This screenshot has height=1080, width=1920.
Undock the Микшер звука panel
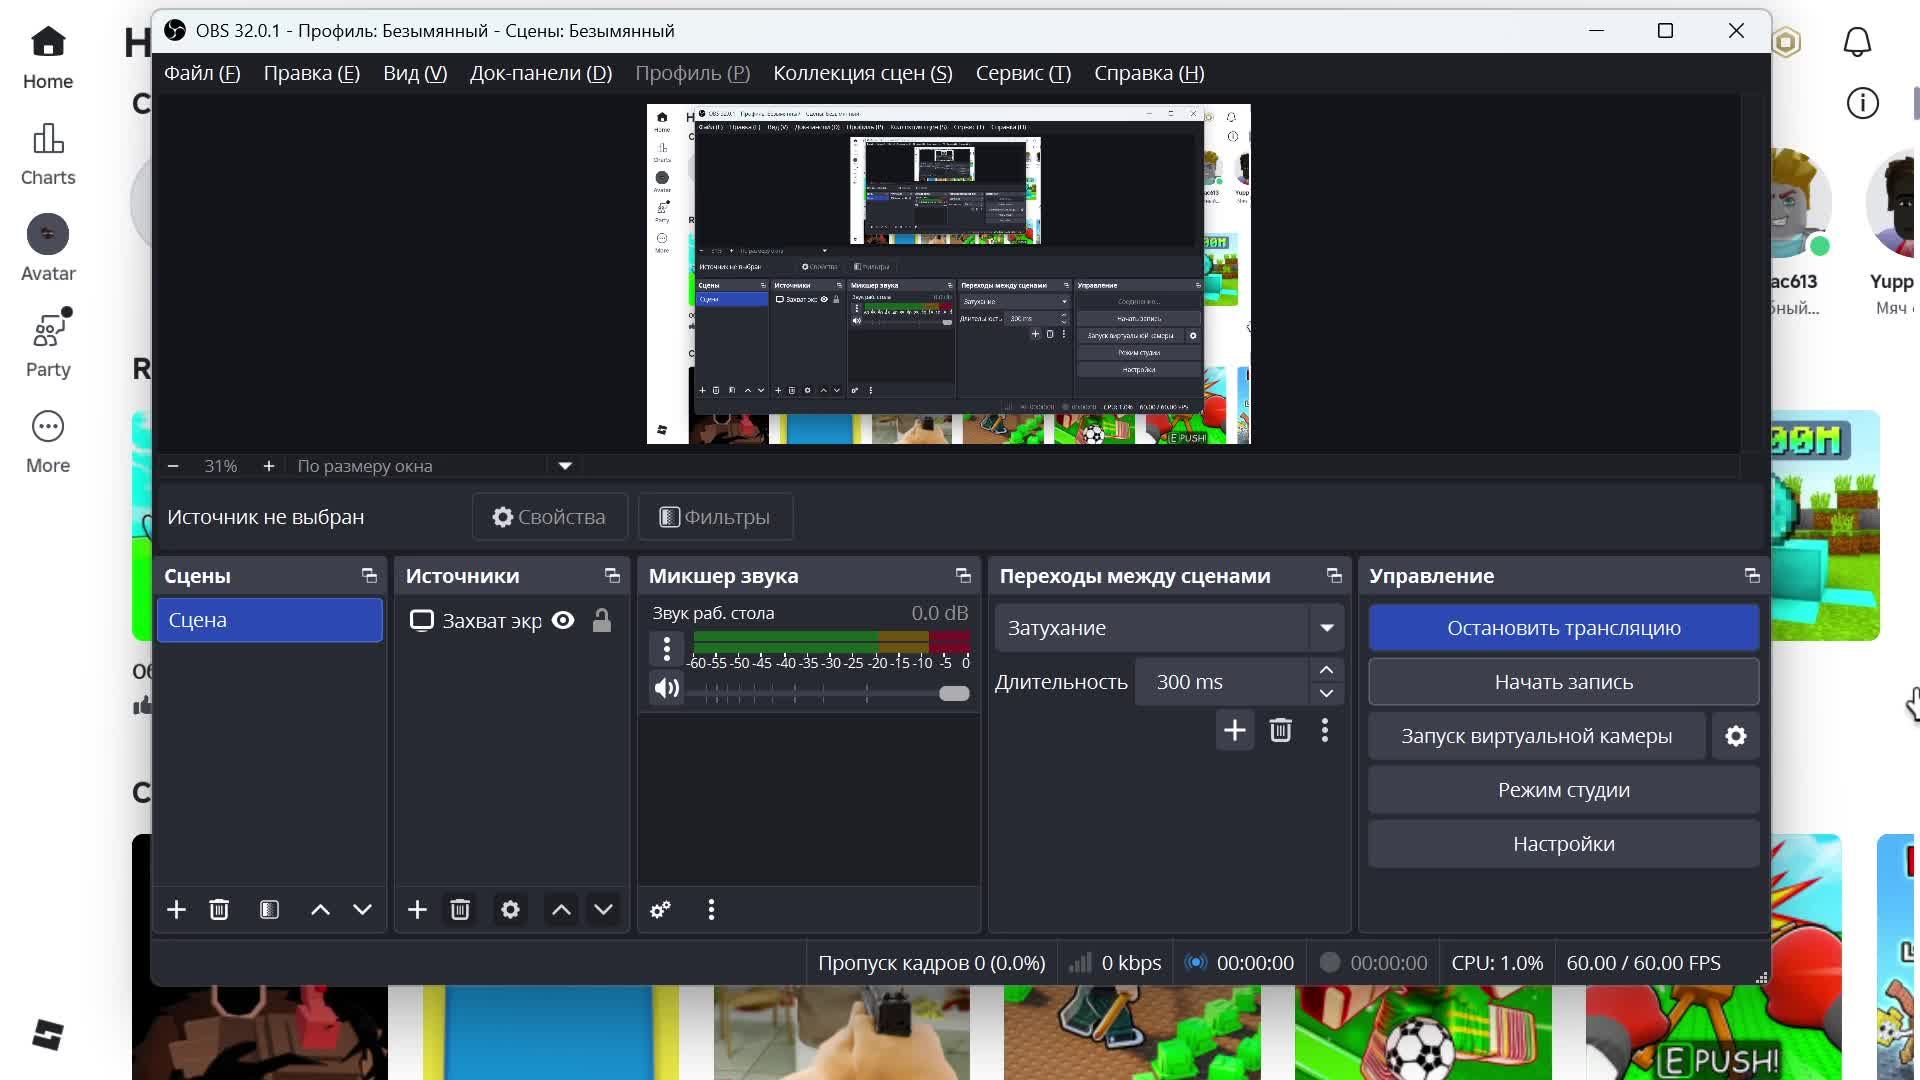[963, 576]
